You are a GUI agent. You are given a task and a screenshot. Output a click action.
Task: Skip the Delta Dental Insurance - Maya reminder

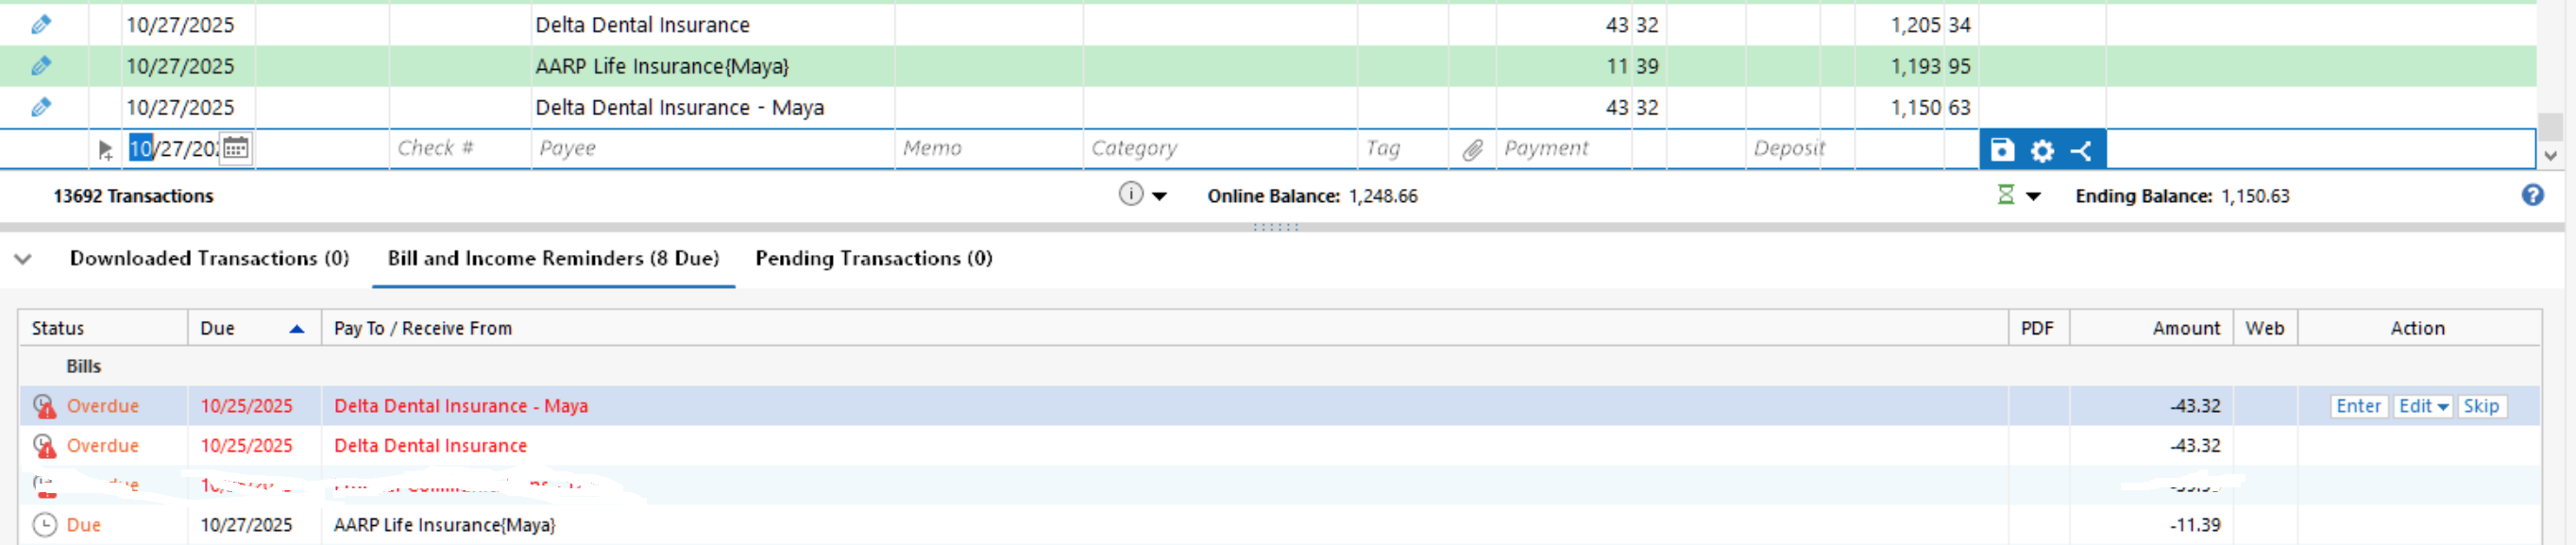click(2481, 406)
